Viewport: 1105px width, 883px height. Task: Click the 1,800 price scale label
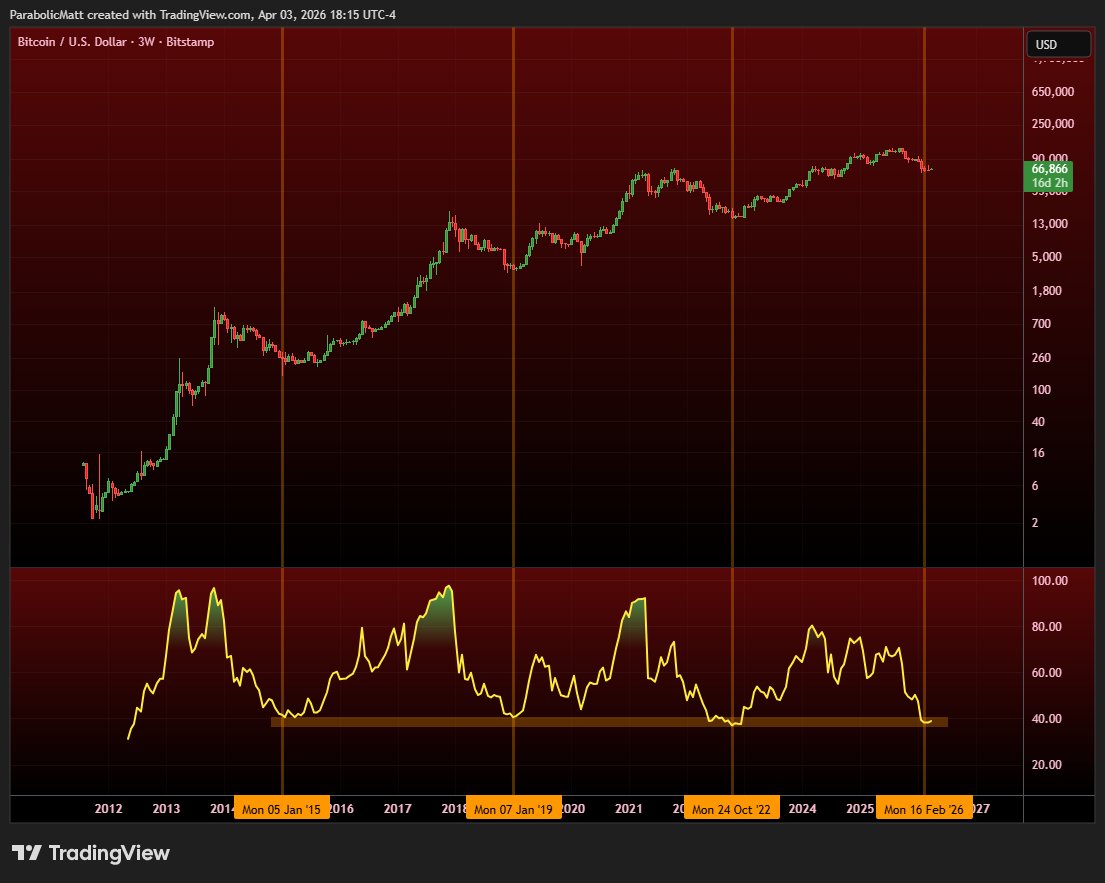1047,291
